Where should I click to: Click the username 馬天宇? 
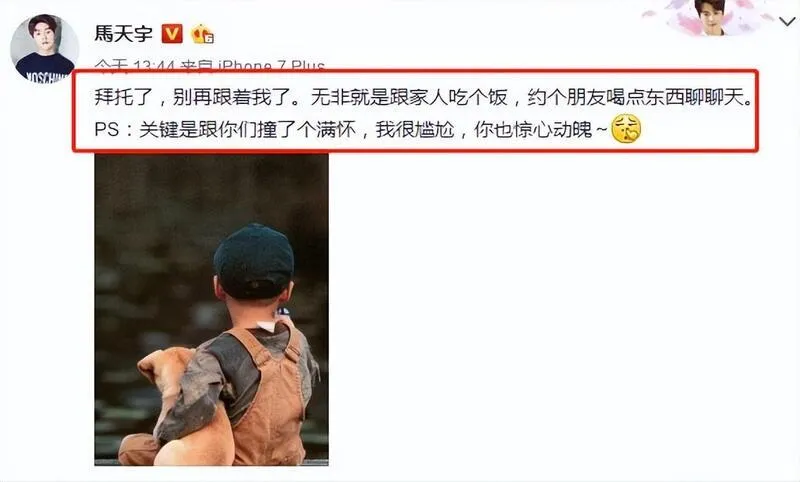point(123,34)
